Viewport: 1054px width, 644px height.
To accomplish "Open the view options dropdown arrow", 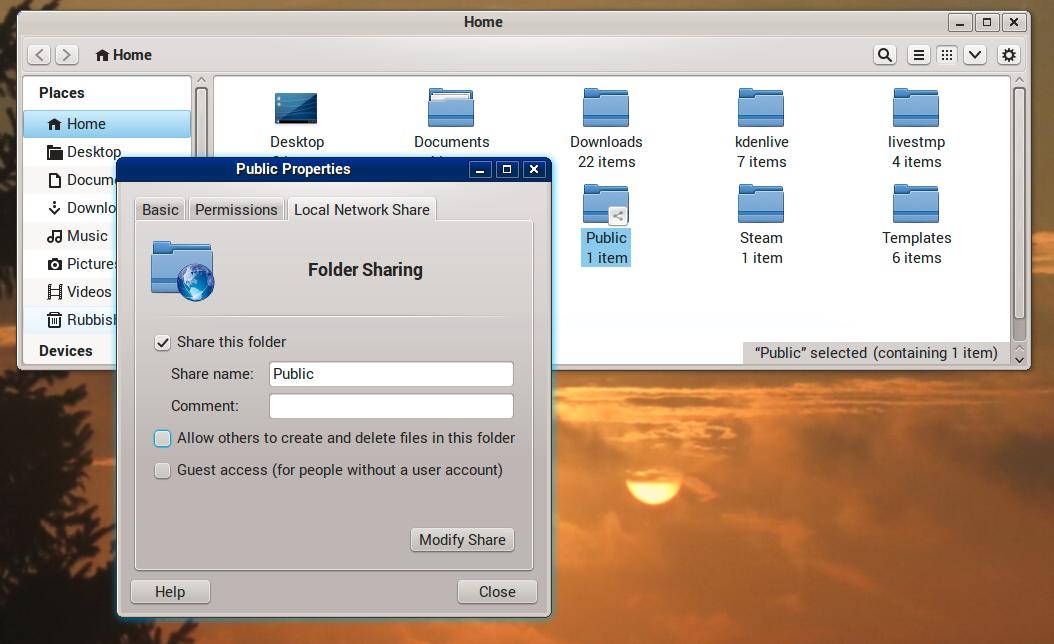I will pos(975,55).
